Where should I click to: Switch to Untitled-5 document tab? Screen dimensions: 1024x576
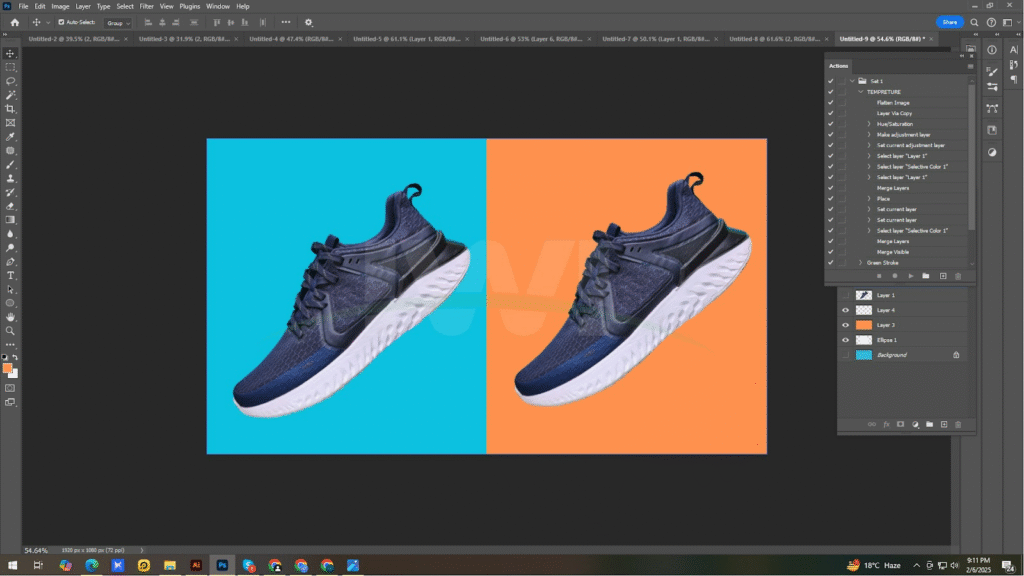407,39
